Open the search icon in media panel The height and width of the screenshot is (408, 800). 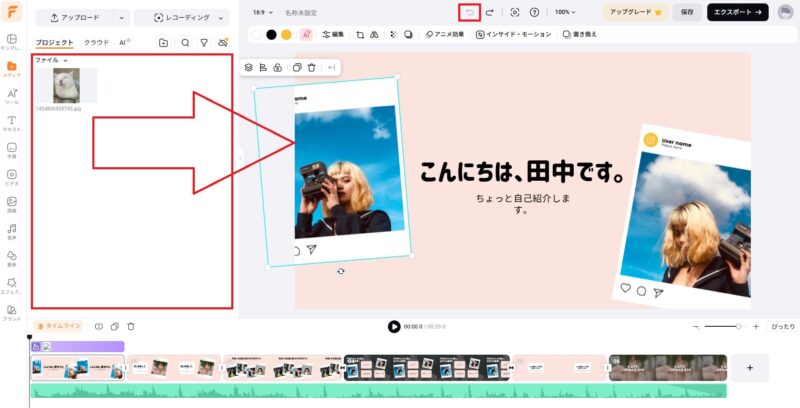[185, 43]
